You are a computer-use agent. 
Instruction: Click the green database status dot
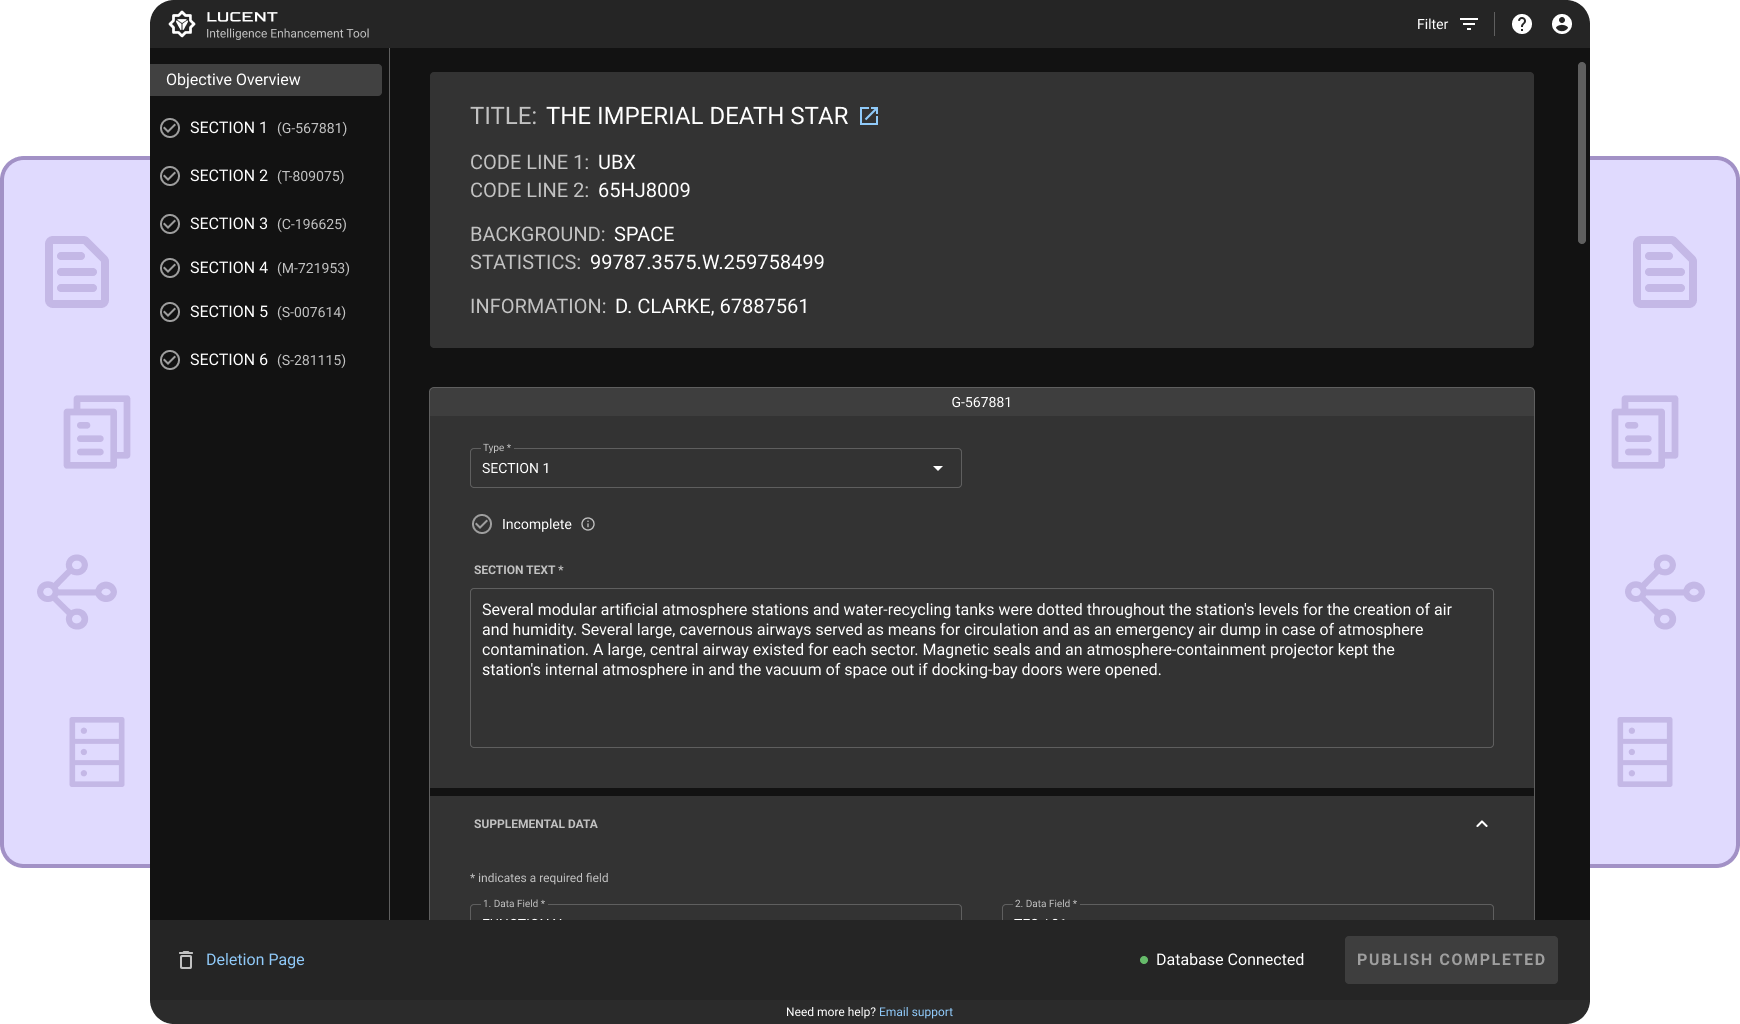click(x=1144, y=960)
